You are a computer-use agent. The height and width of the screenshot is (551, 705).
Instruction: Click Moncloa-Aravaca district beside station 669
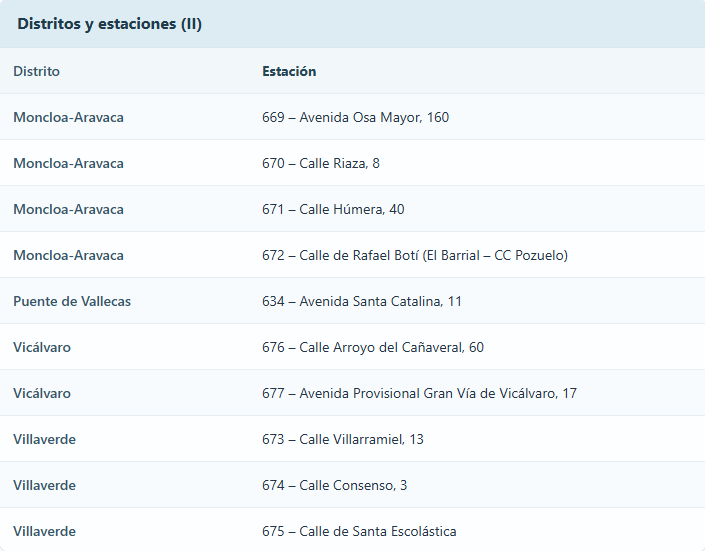coord(68,117)
